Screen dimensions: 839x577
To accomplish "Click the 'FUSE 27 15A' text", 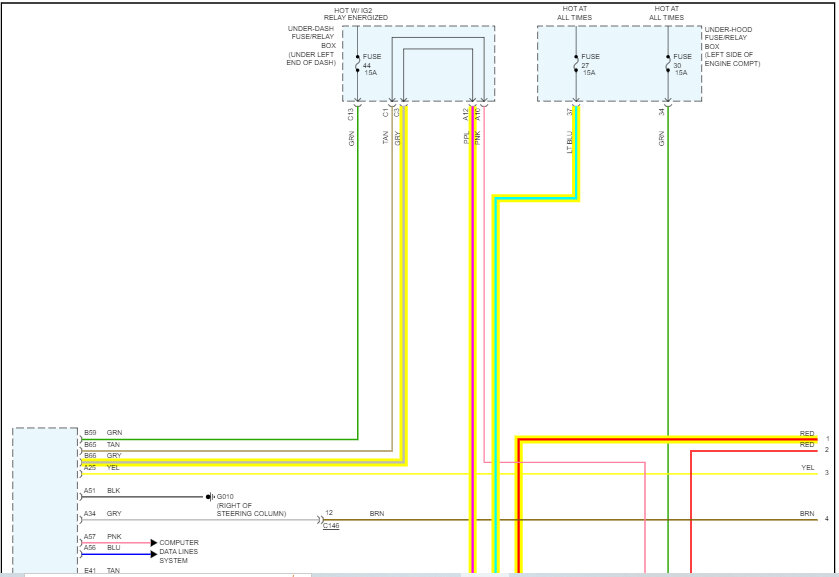I will pos(590,64).
